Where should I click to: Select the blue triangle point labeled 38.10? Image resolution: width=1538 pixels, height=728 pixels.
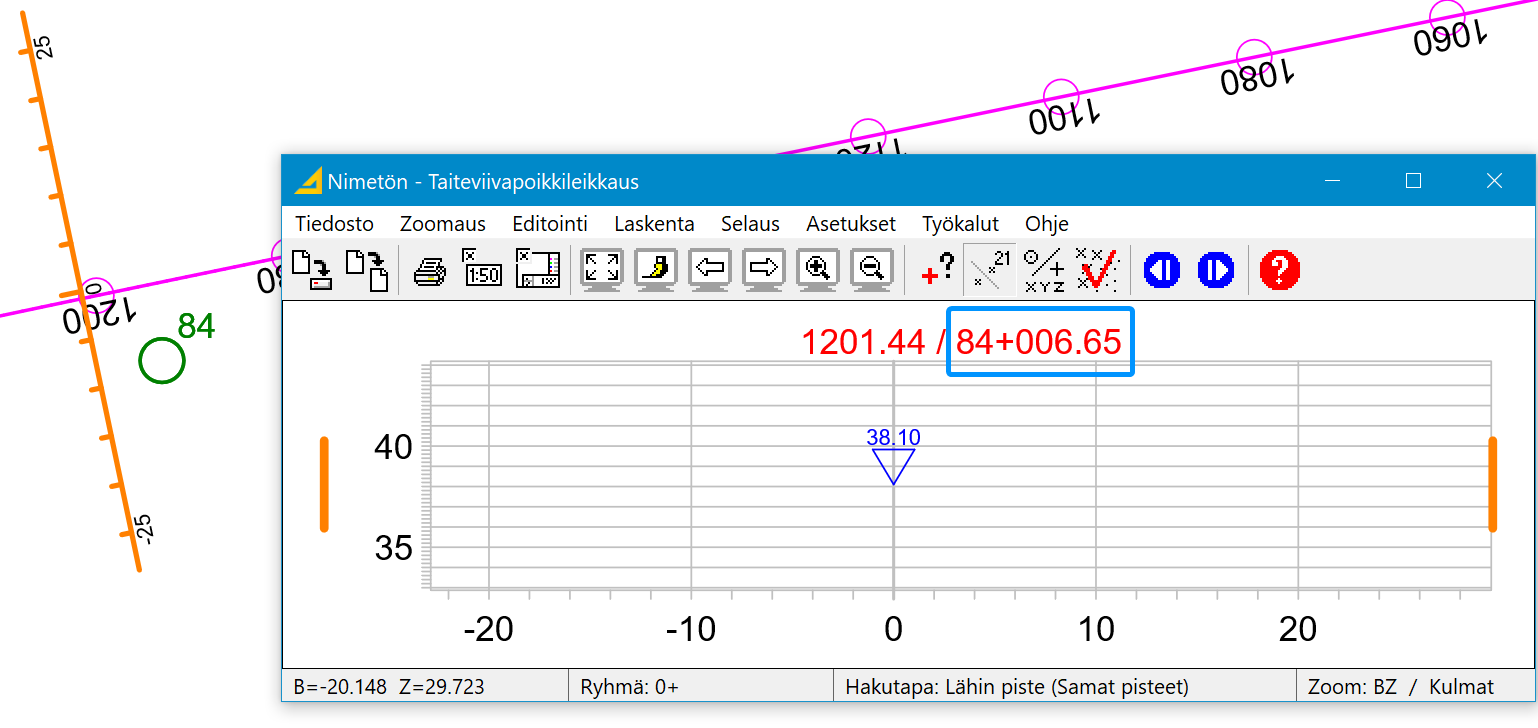point(893,465)
